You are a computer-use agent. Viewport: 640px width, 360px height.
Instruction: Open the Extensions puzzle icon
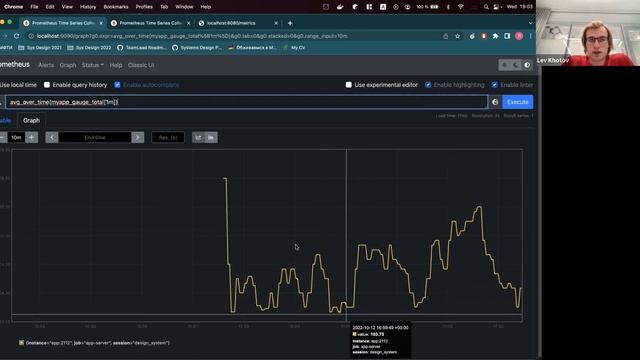(496, 36)
